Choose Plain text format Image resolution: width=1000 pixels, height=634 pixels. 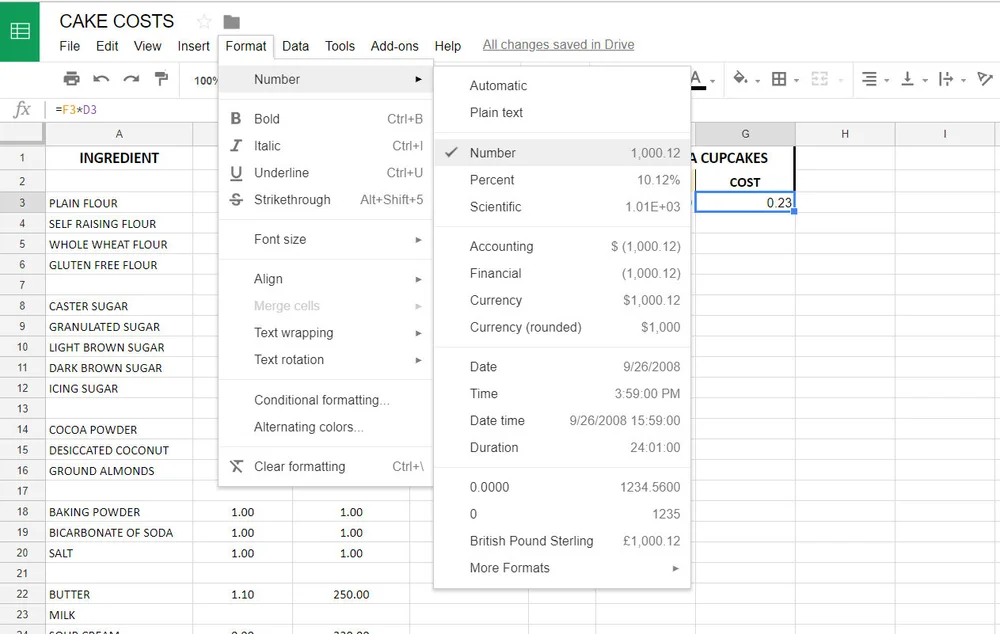tap(562, 112)
